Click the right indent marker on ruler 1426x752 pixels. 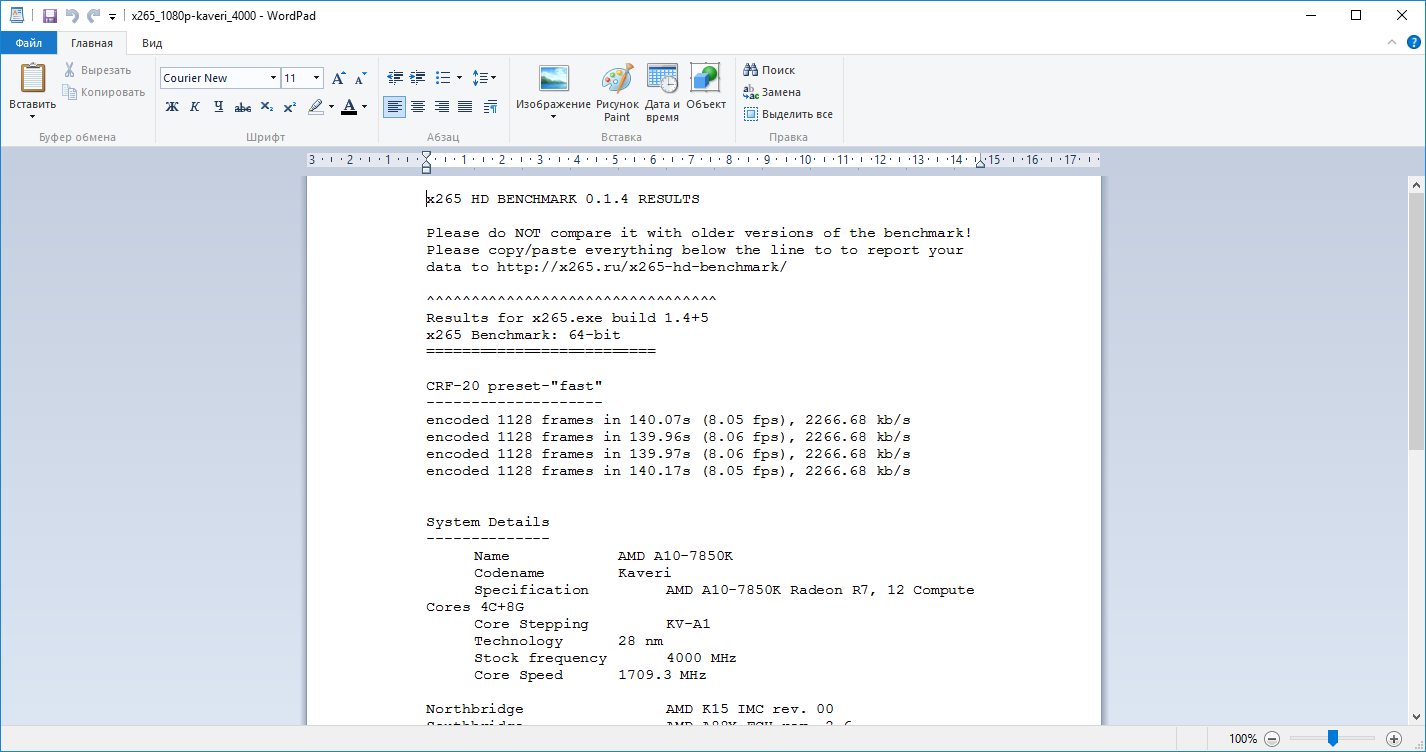980,163
